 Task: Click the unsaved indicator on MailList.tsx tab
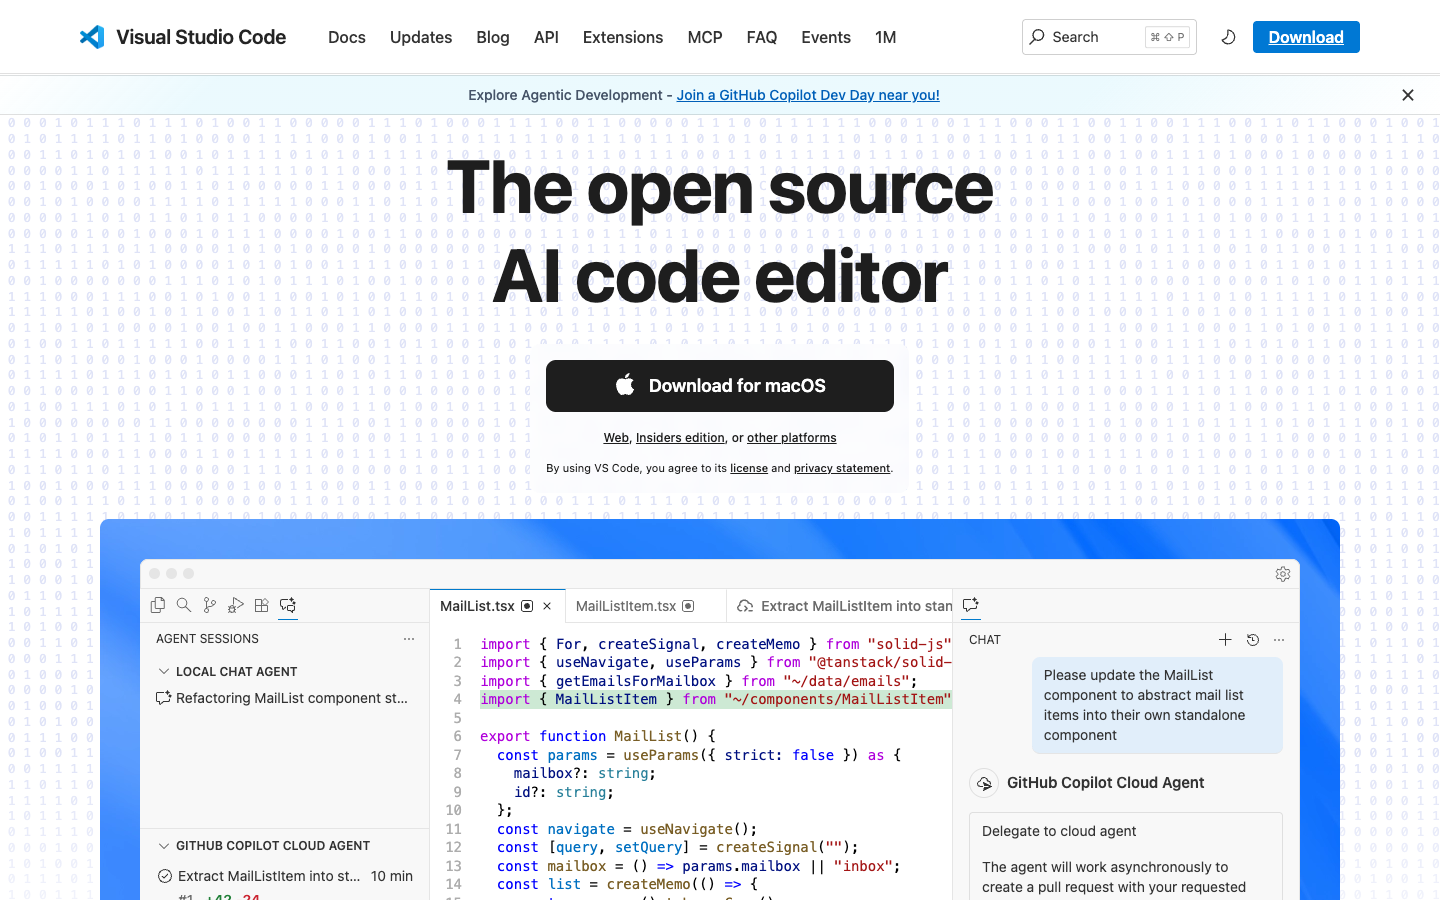527,606
